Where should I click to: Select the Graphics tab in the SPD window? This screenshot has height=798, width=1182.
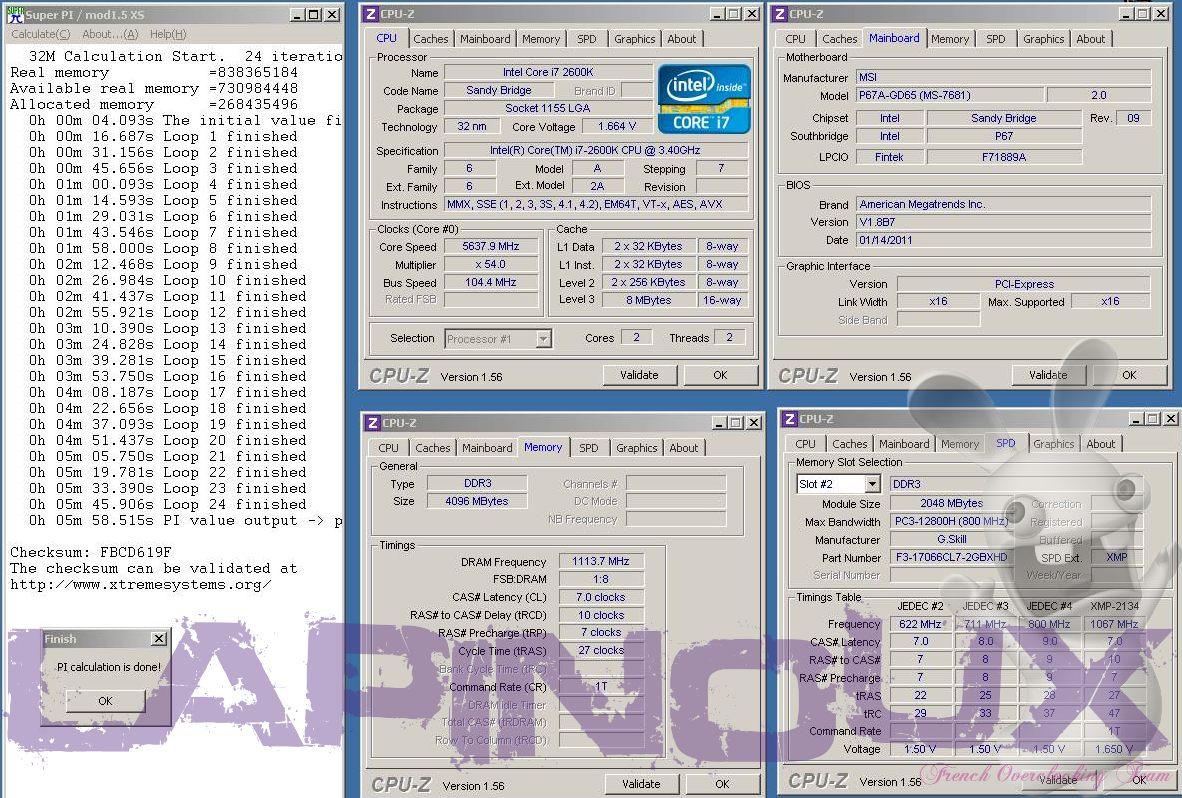(x=1054, y=444)
